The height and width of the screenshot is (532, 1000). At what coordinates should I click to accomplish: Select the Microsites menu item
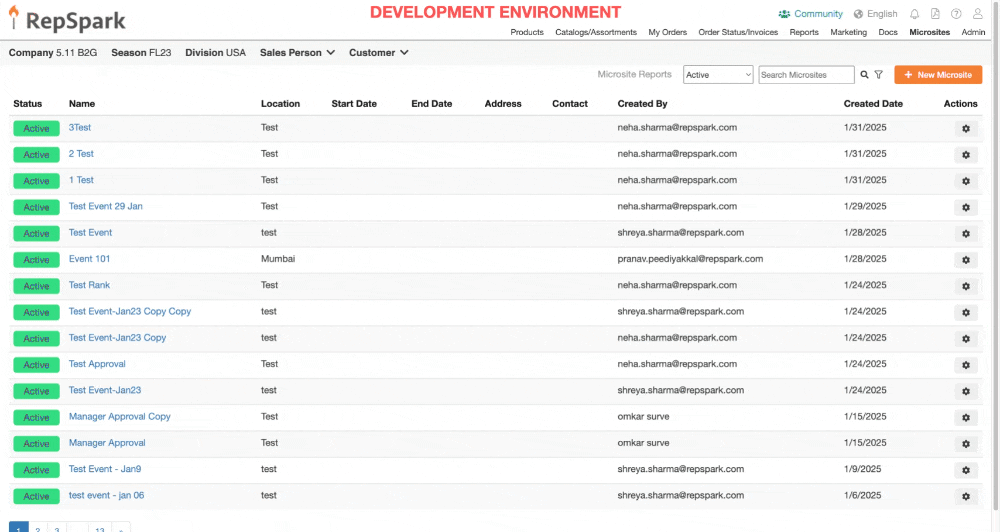pos(929,32)
